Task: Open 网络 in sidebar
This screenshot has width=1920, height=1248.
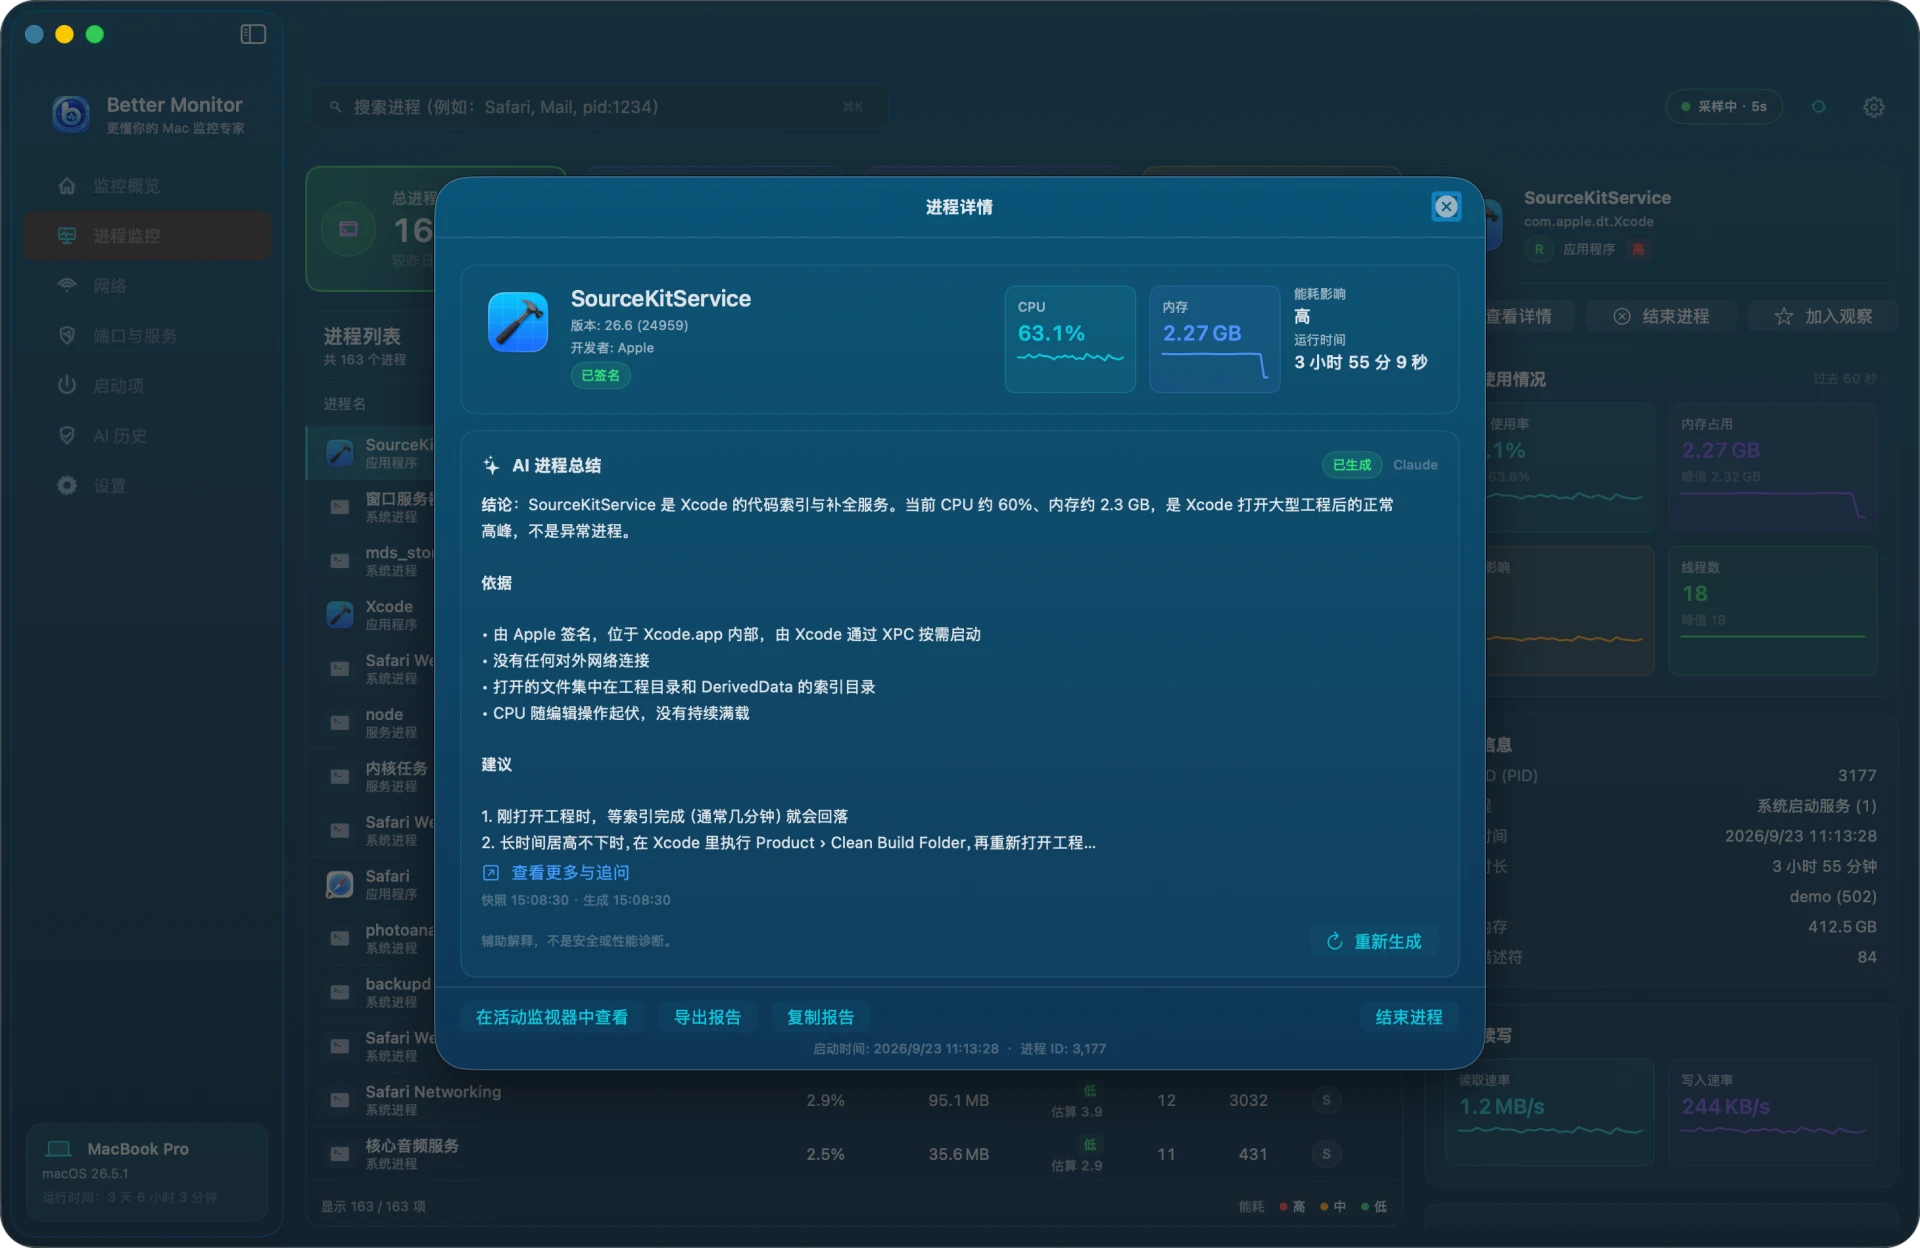Action: 148,286
